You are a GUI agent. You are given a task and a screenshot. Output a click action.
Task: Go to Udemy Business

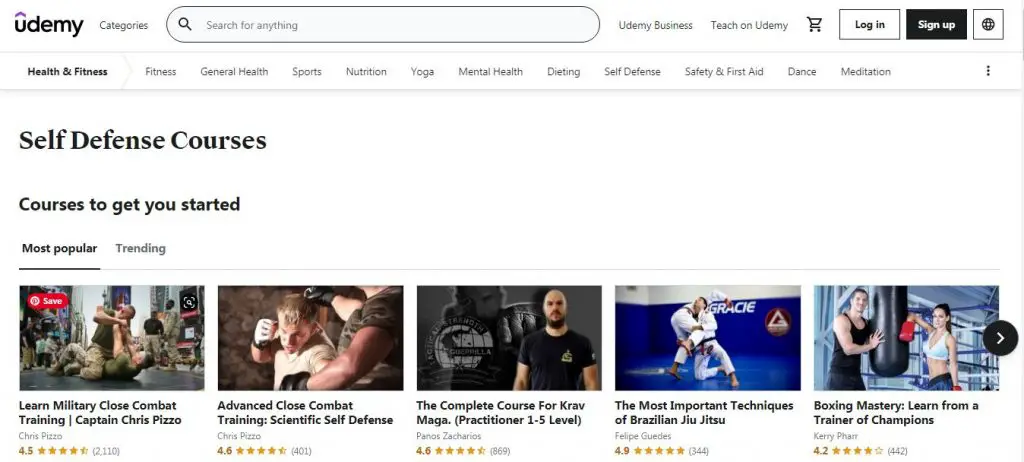[x=655, y=25]
